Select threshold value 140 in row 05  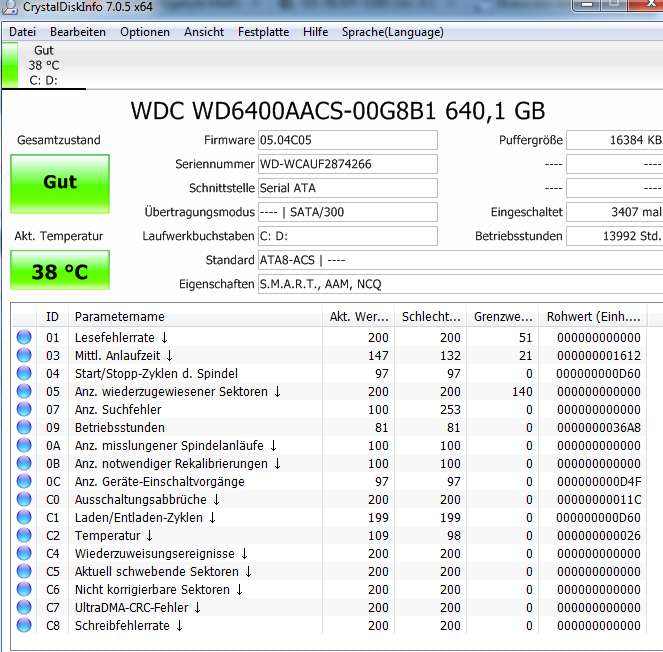(522, 392)
